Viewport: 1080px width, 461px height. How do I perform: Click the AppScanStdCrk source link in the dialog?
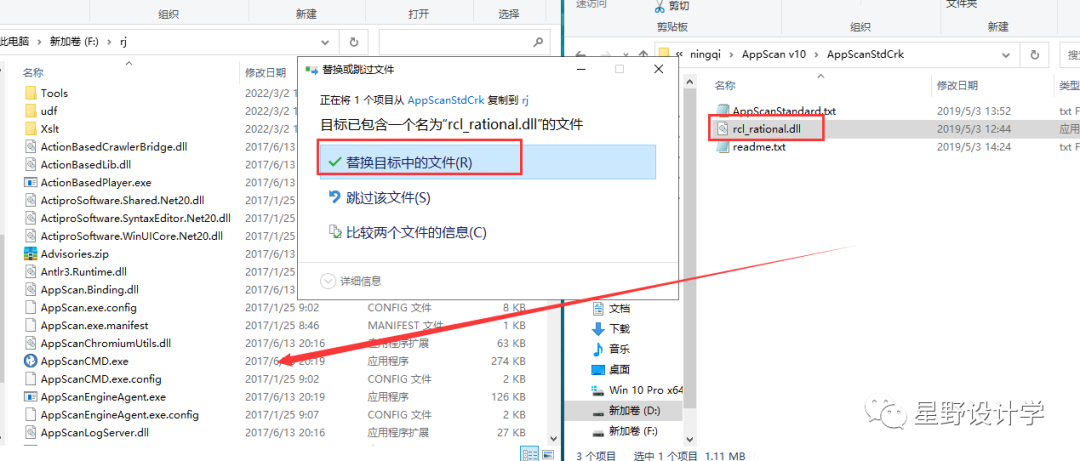click(446, 100)
